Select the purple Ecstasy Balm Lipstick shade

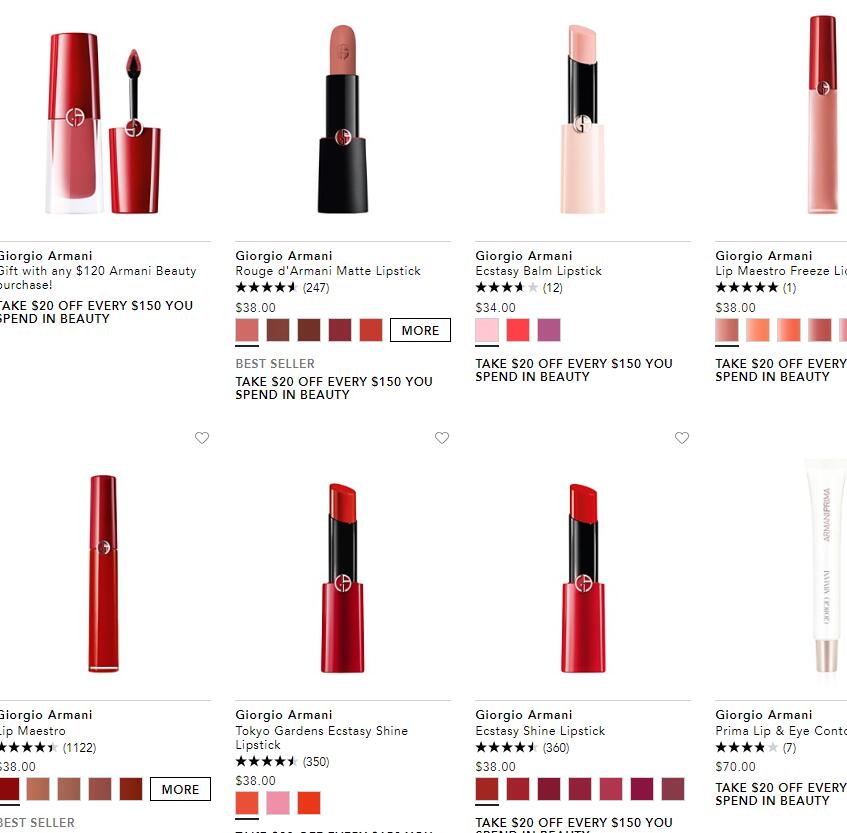point(549,330)
